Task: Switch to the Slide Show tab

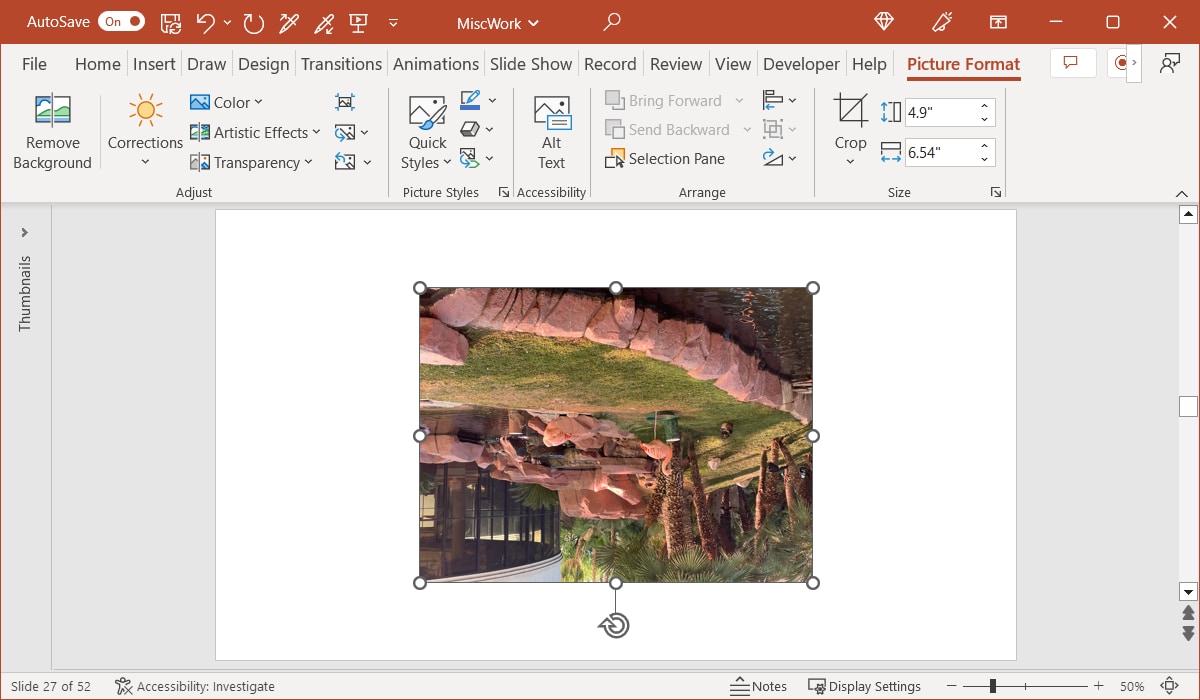Action: tap(531, 63)
